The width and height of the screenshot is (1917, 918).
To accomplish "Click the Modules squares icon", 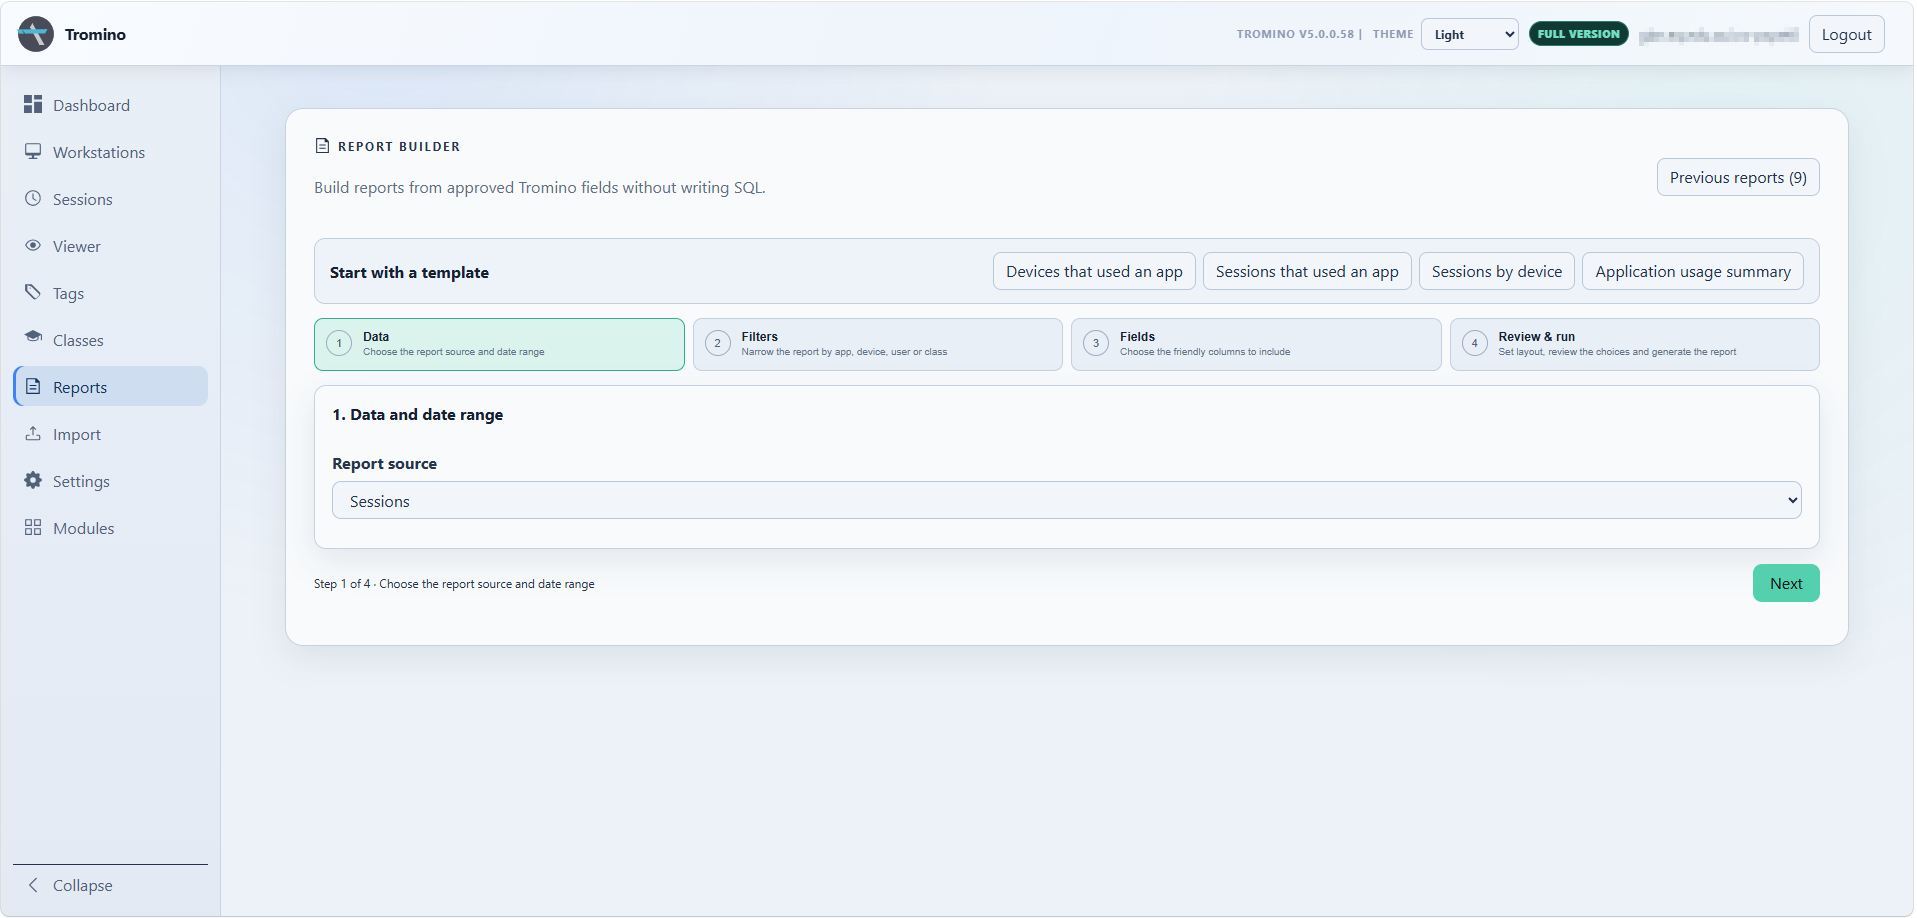I will 33,528.
